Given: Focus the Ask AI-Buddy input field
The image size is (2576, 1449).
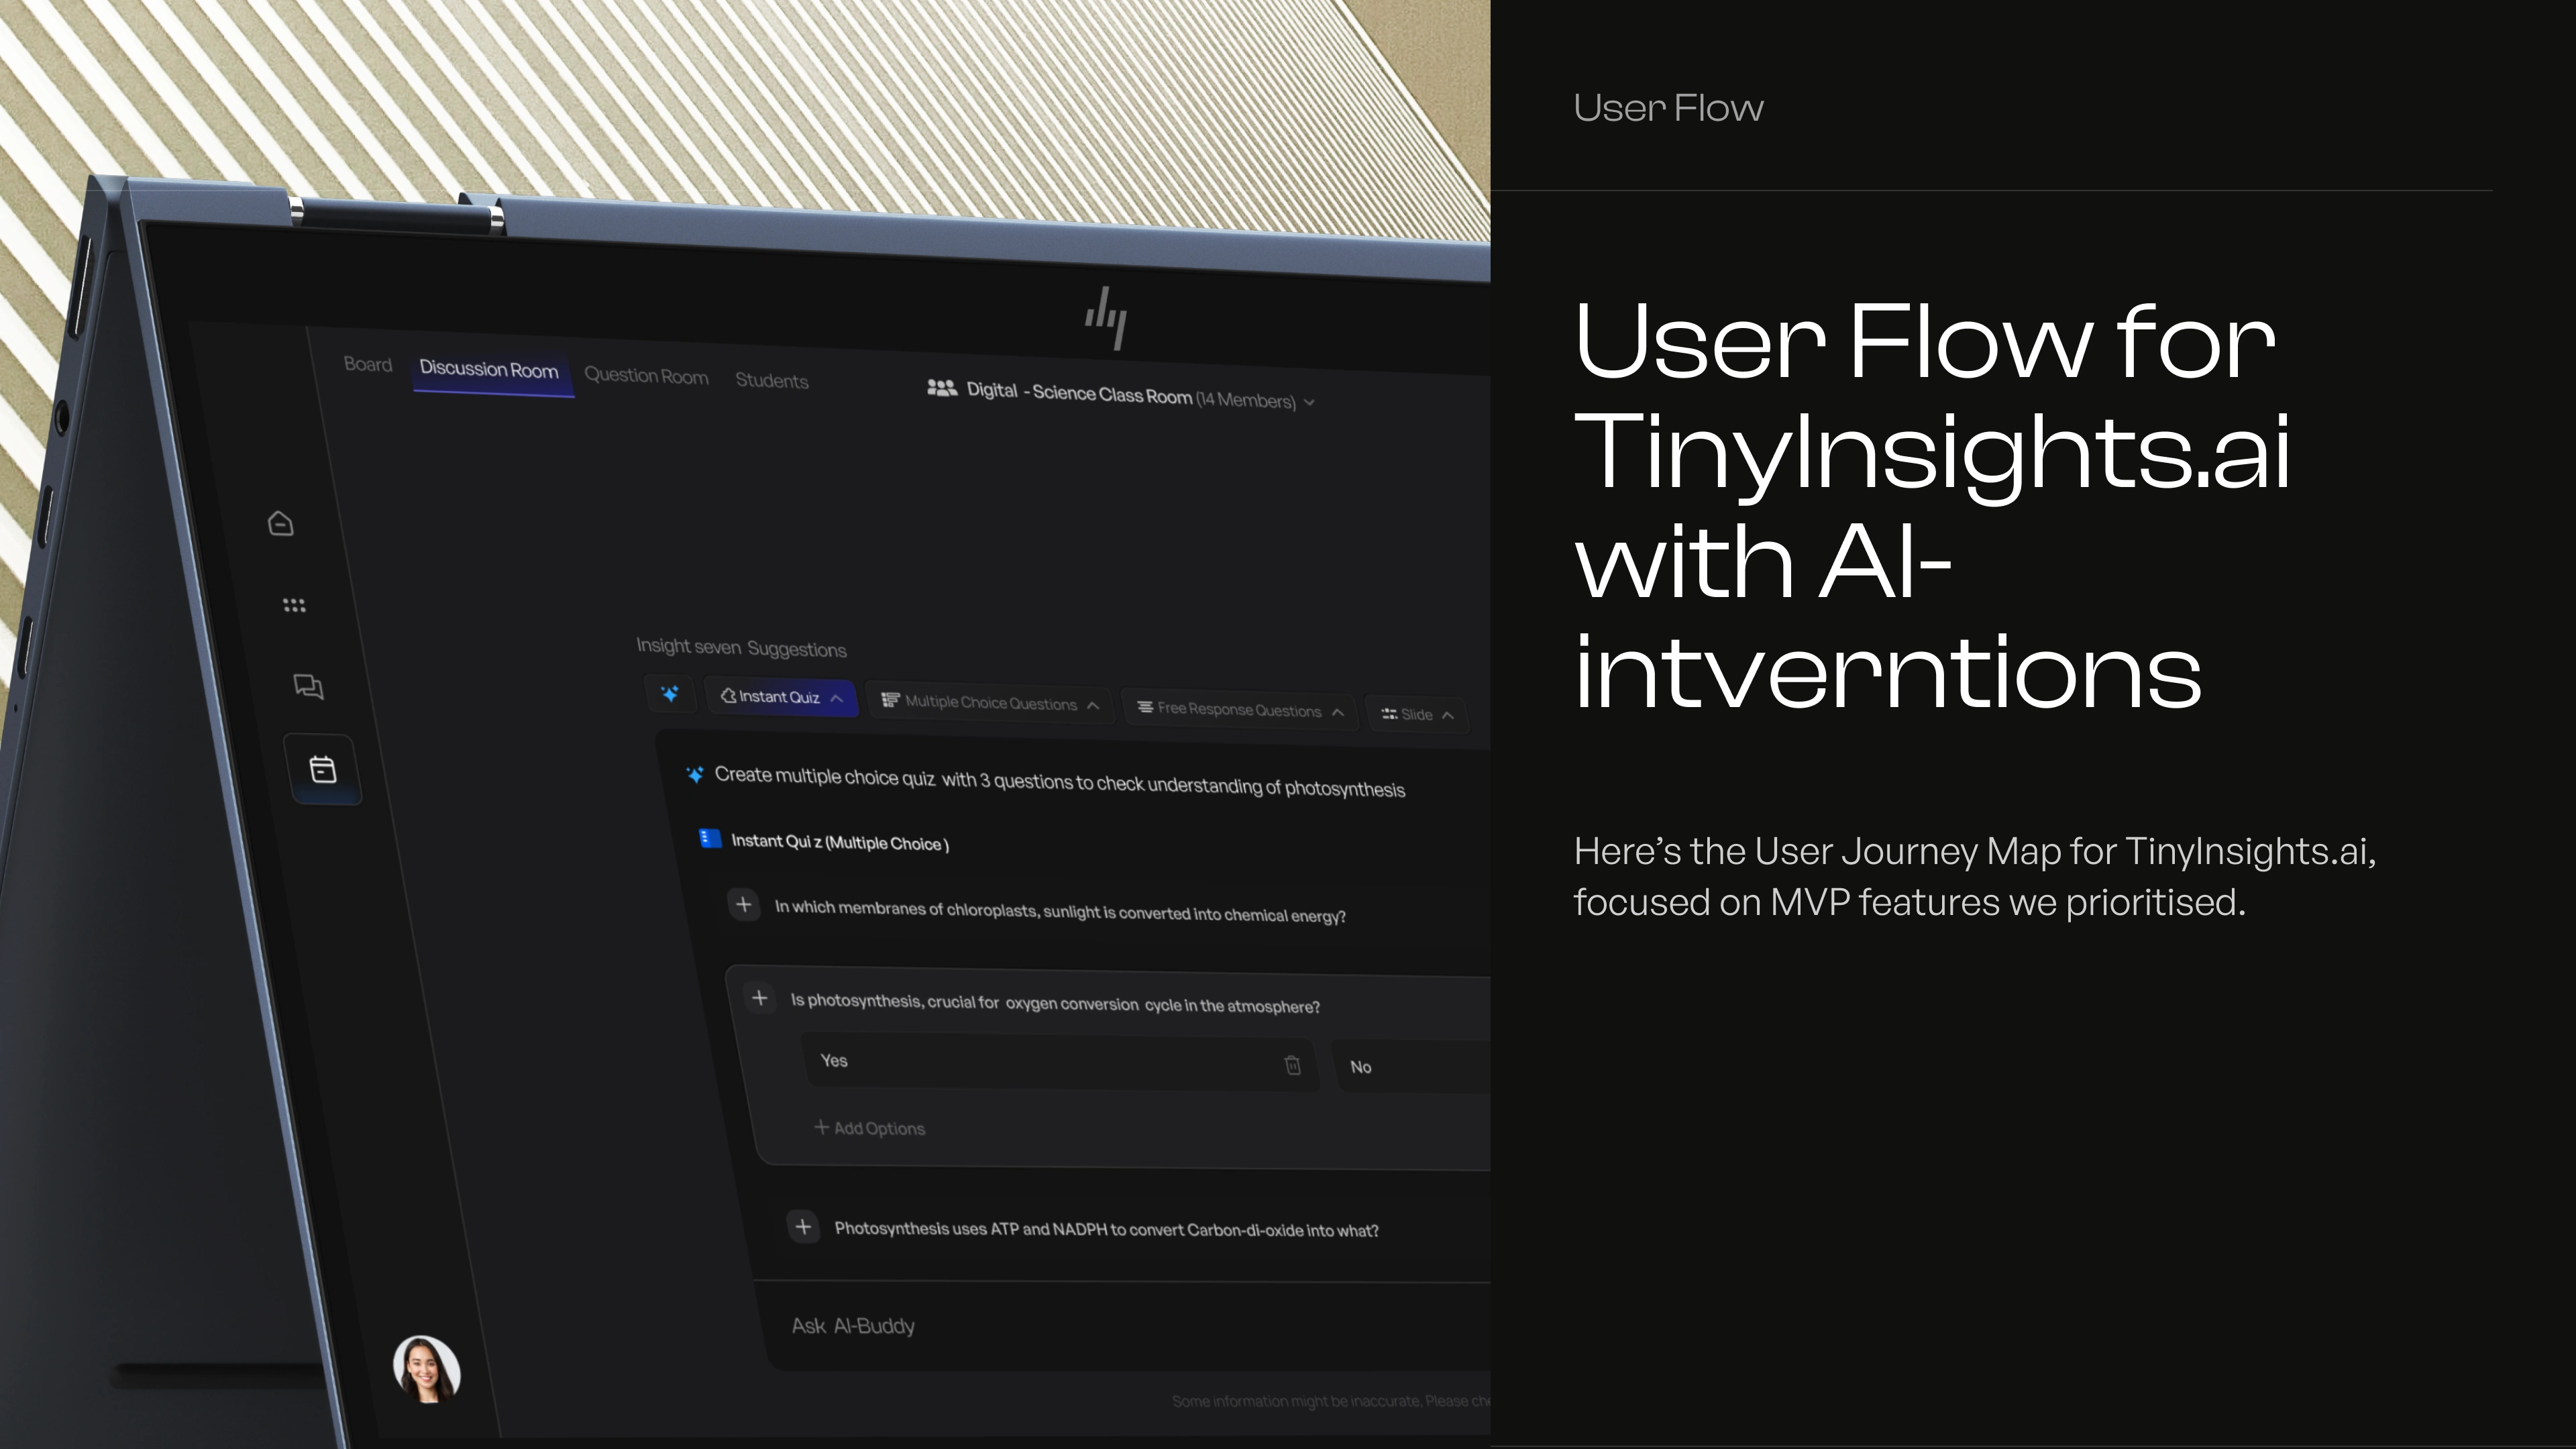Looking at the screenshot, I should [1126, 1326].
